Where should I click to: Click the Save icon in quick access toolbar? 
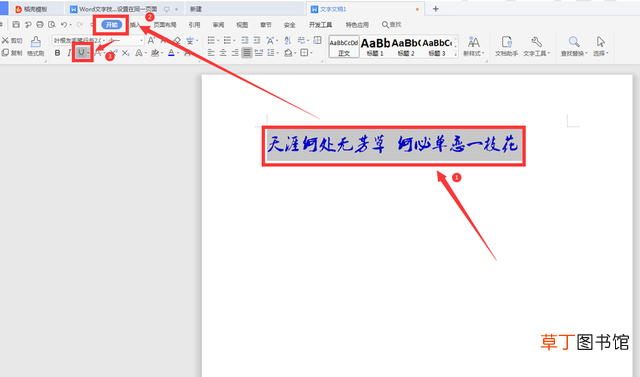tap(16, 24)
